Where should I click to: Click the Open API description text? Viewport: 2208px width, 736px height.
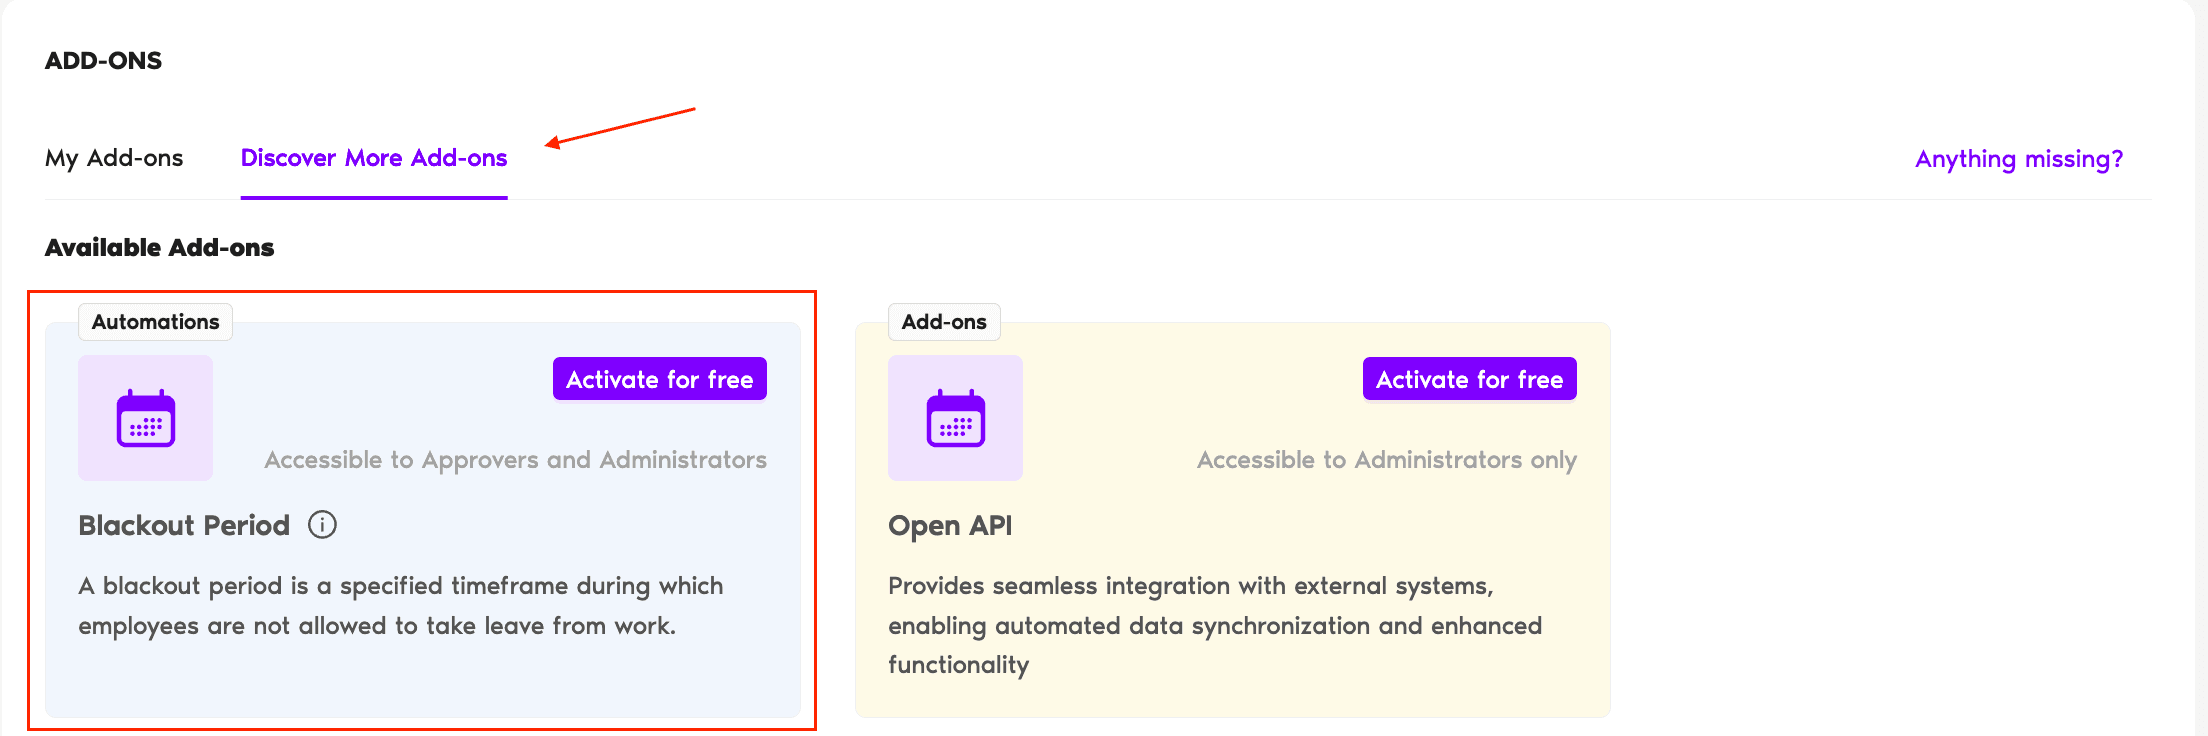[x=1214, y=625]
